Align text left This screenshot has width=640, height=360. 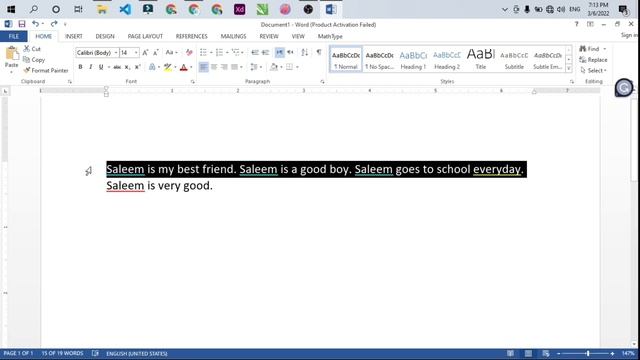click(x=203, y=67)
